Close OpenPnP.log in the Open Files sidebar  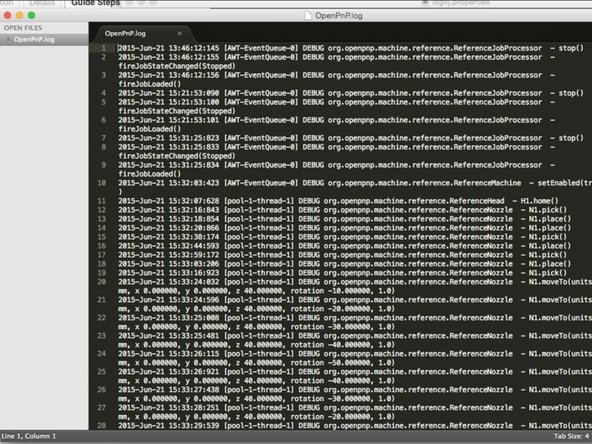pos(8,39)
